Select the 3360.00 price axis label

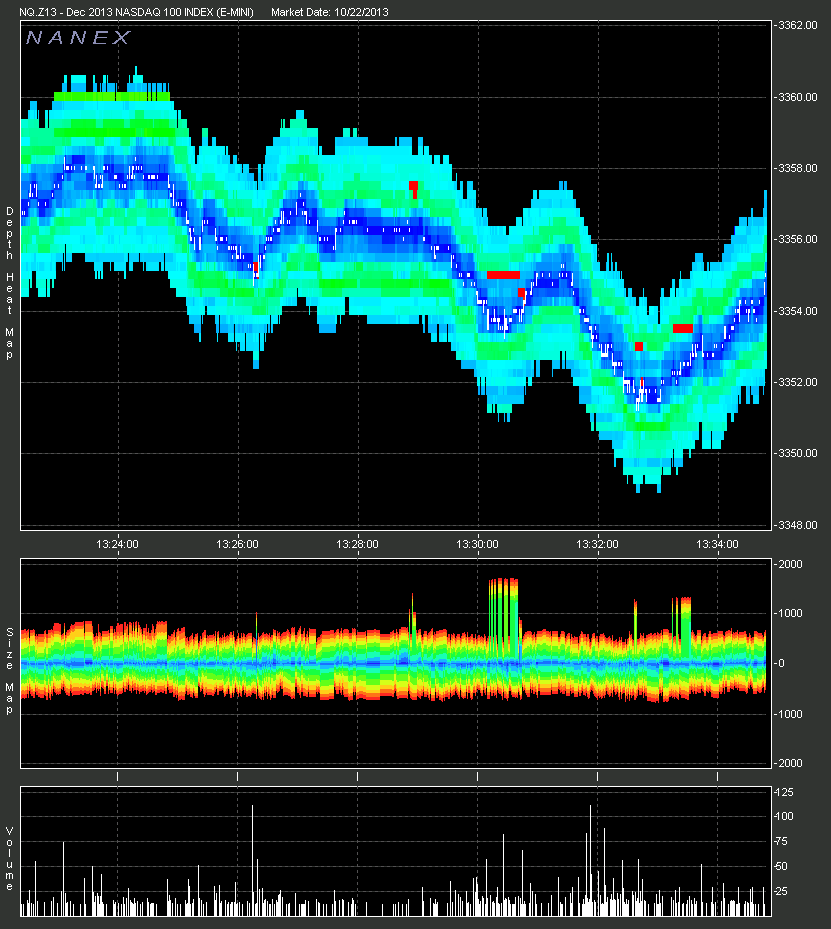coord(797,97)
